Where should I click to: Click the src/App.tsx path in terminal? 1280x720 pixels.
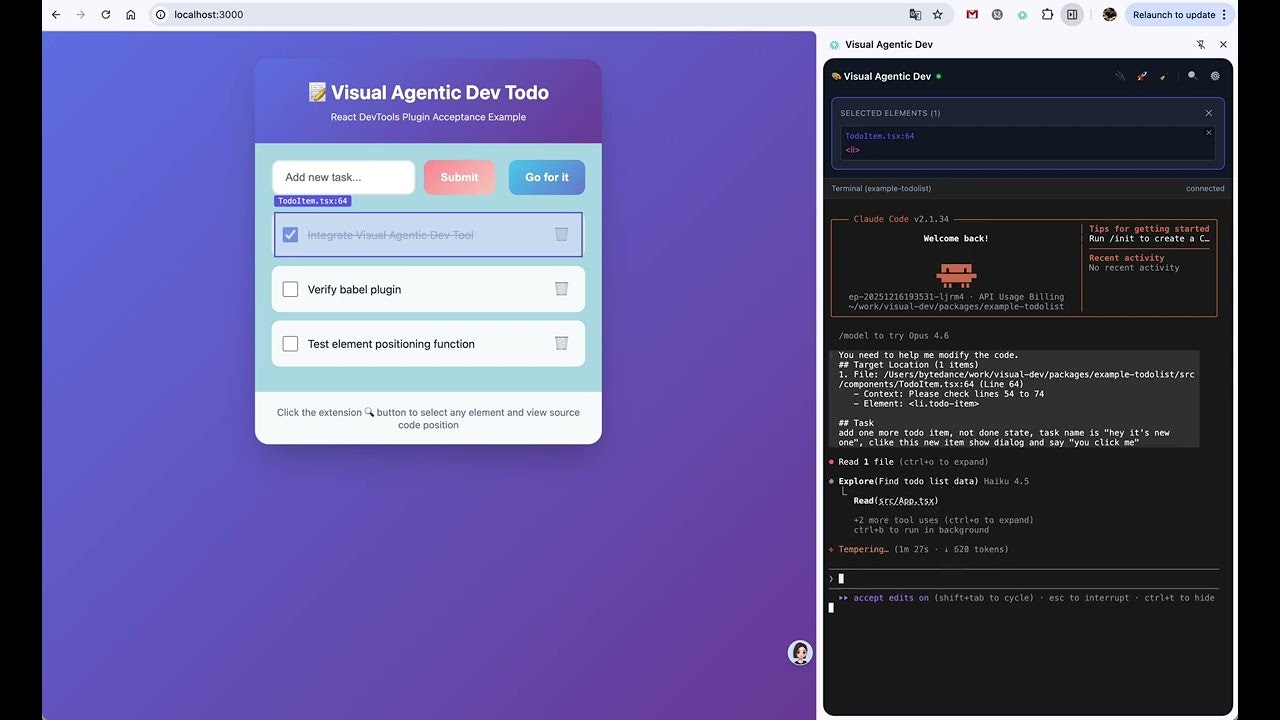[x=908, y=501]
